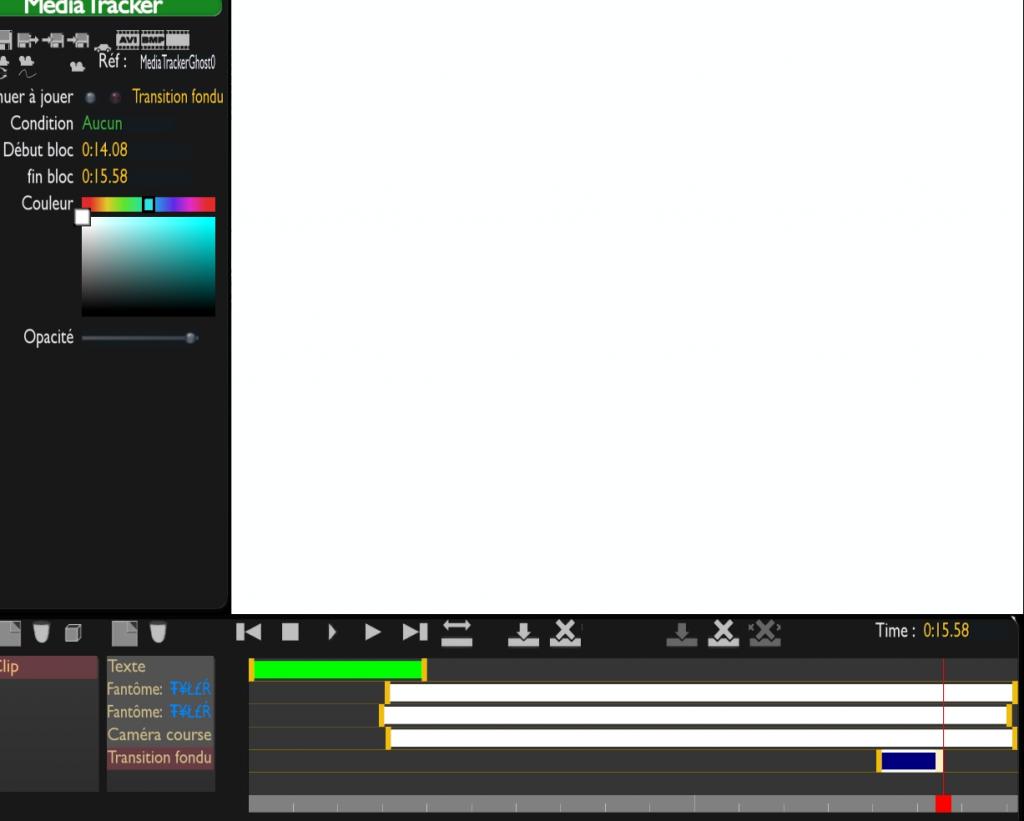Click the double-arrow fit timeline icon

coord(456,633)
